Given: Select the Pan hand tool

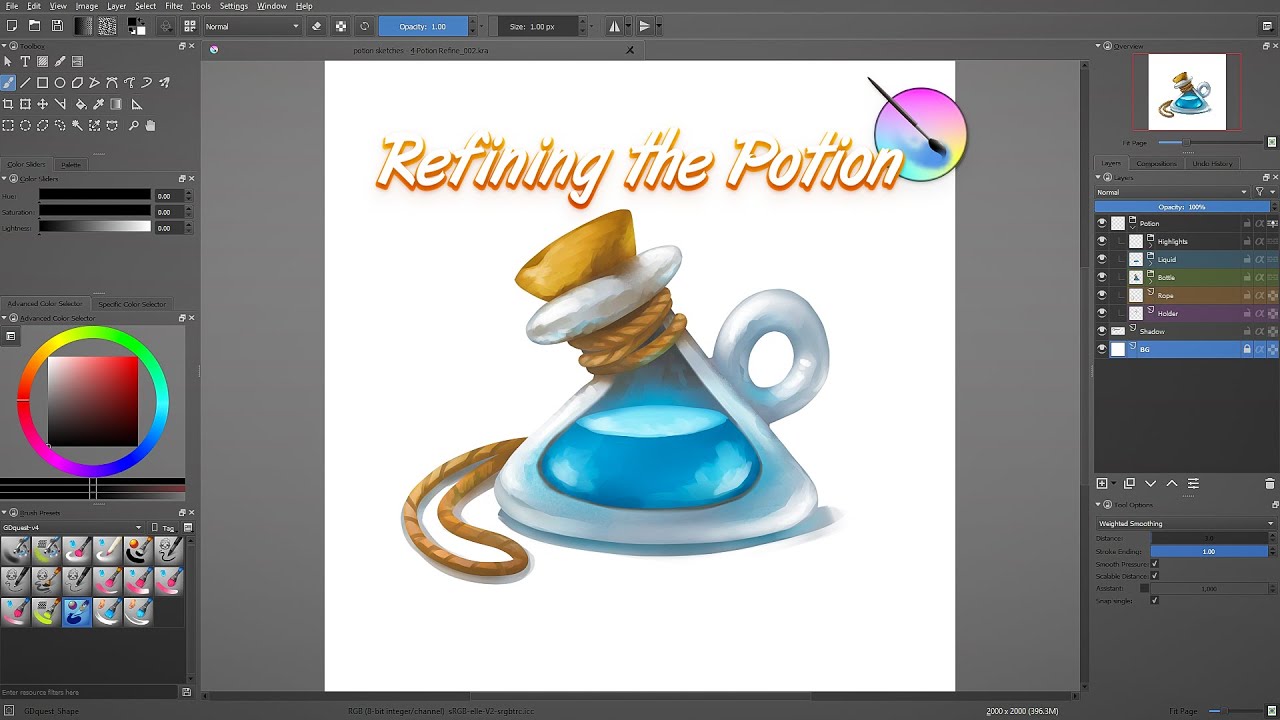Looking at the screenshot, I should pos(150,126).
